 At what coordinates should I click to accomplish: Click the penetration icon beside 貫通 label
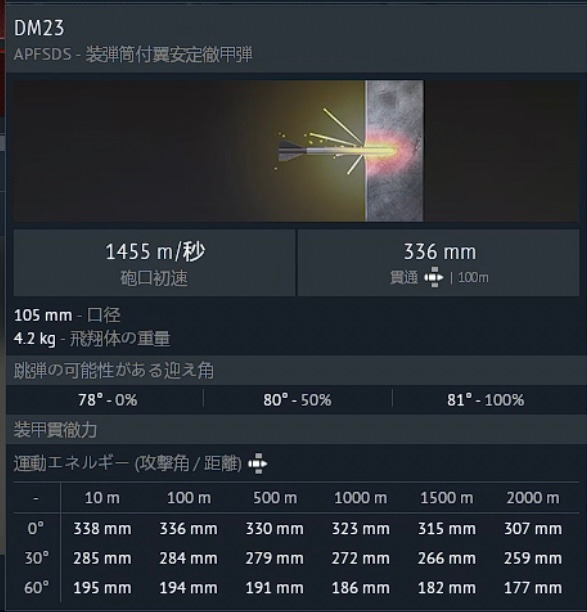pyautogui.click(x=434, y=278)
